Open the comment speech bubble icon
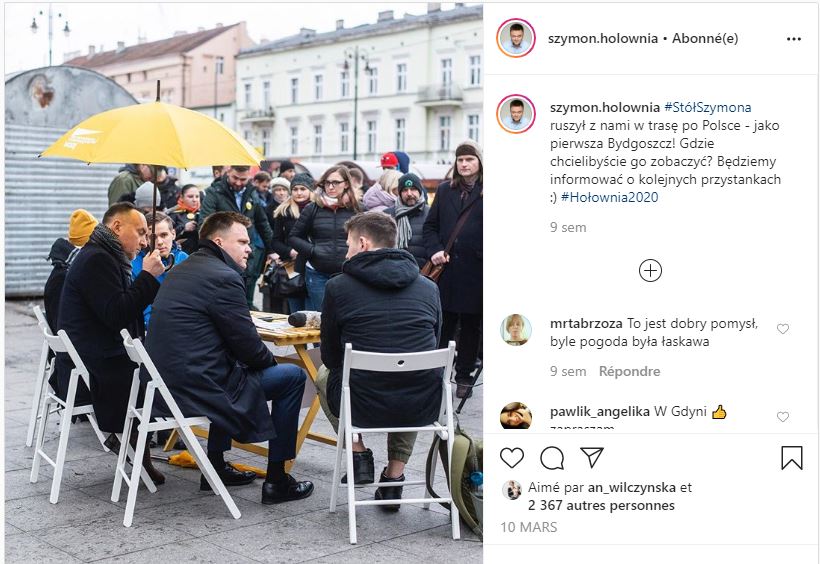This screenshot has width=820, height=564. (x=552, y=458)
